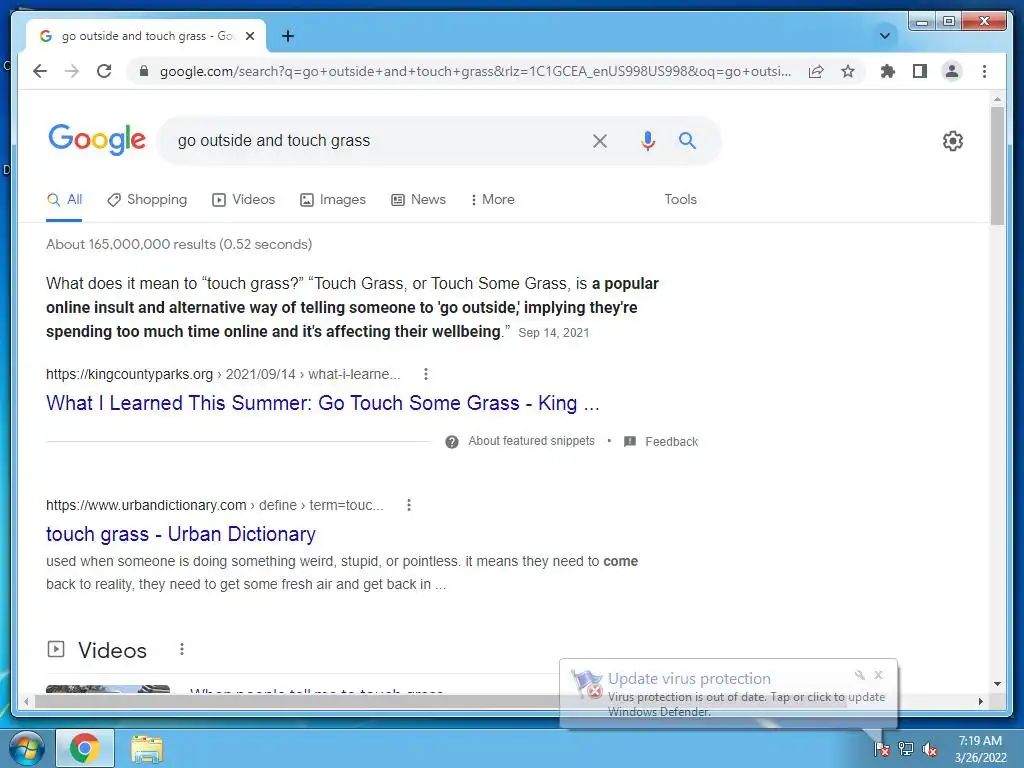Click the video thumbnail under Videos

108,689
